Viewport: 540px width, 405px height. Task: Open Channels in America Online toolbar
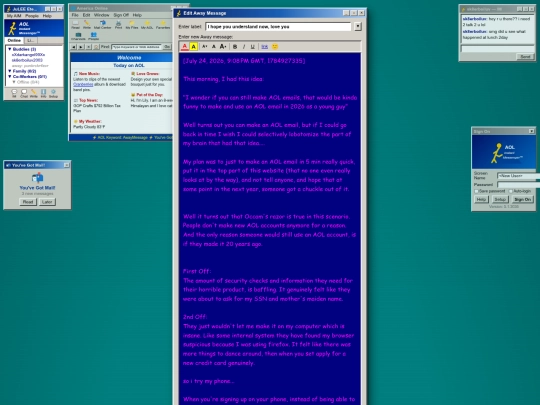click(x=78, y=37)
